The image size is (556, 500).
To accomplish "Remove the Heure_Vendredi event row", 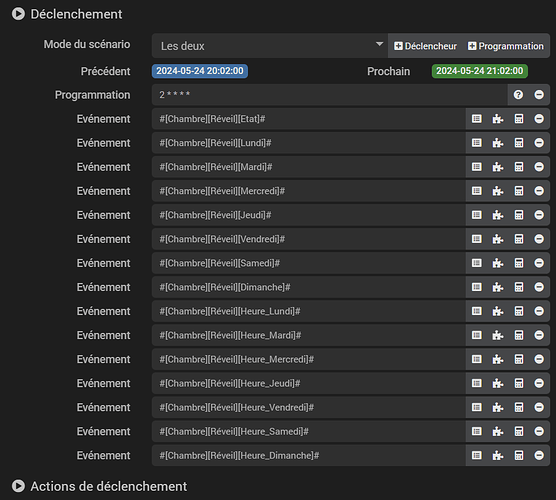I will (539, 407).
